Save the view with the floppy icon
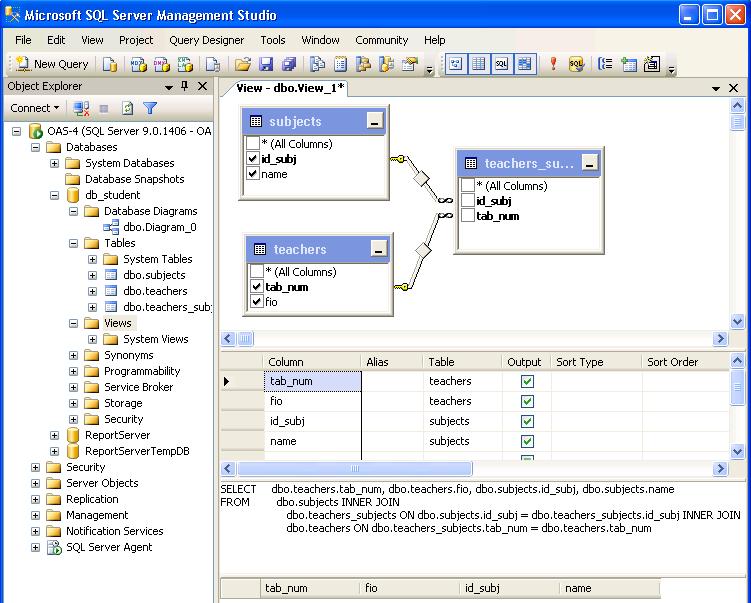This screenshot has height=603, width=751. click(x=266, y=64)
